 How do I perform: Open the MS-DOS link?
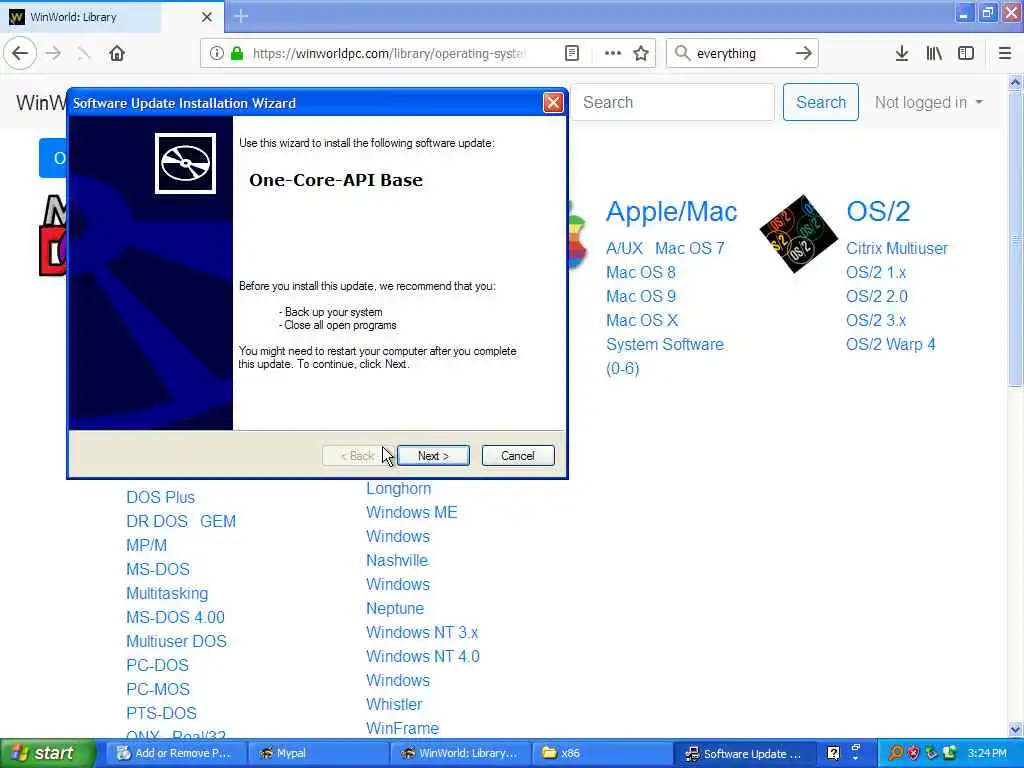click(157, 569)
